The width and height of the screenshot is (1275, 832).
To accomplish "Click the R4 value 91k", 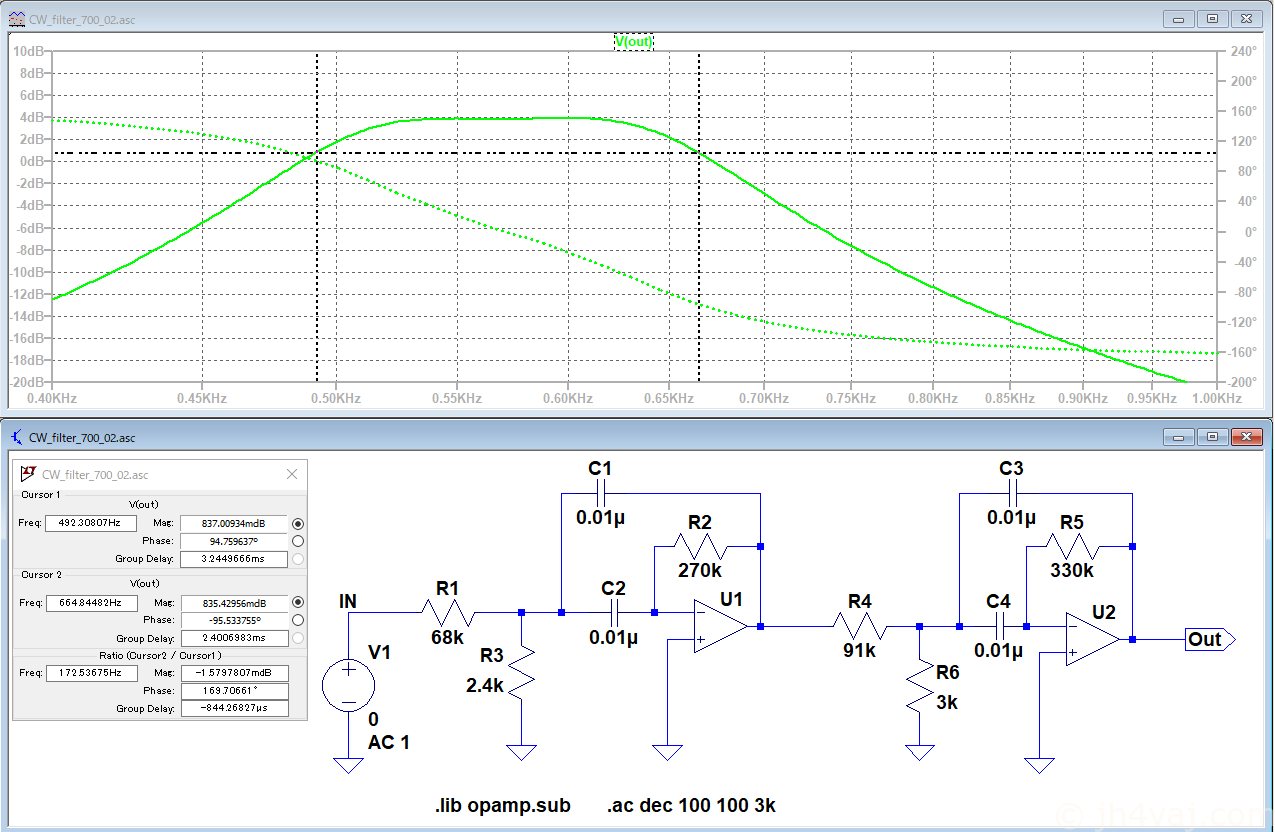I will click(x=860, y=650).
